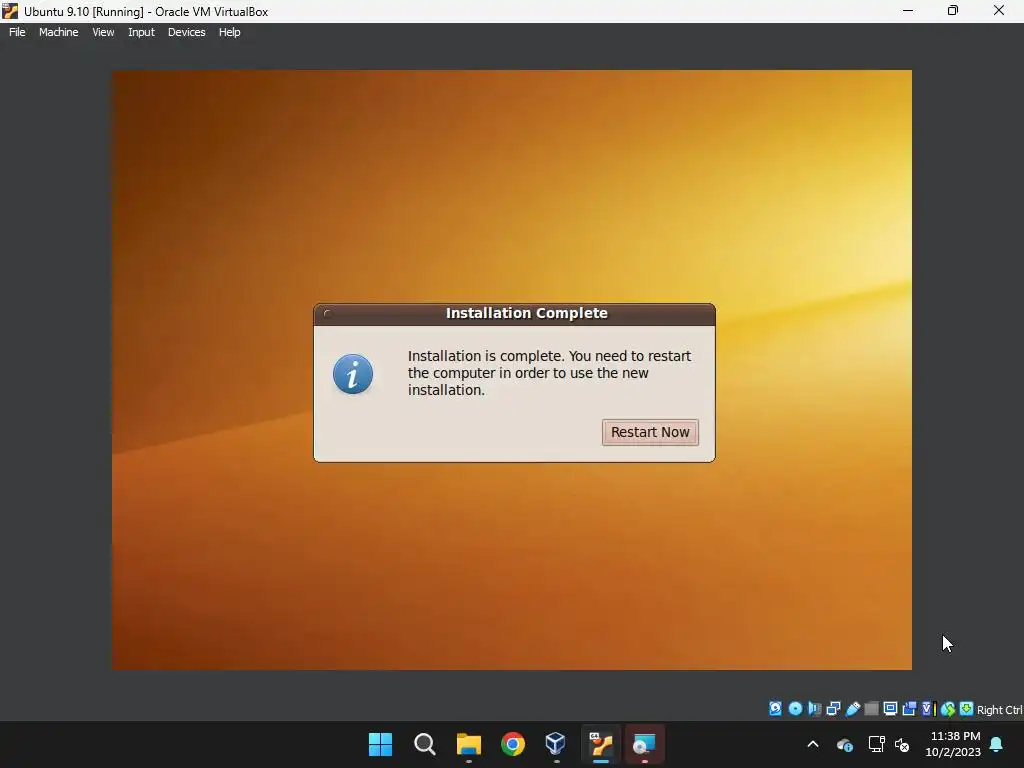Image resolution: width=1024 pixels, height=768 pixels.
Task: Open the Machine menu
Action: pos(59,32)
